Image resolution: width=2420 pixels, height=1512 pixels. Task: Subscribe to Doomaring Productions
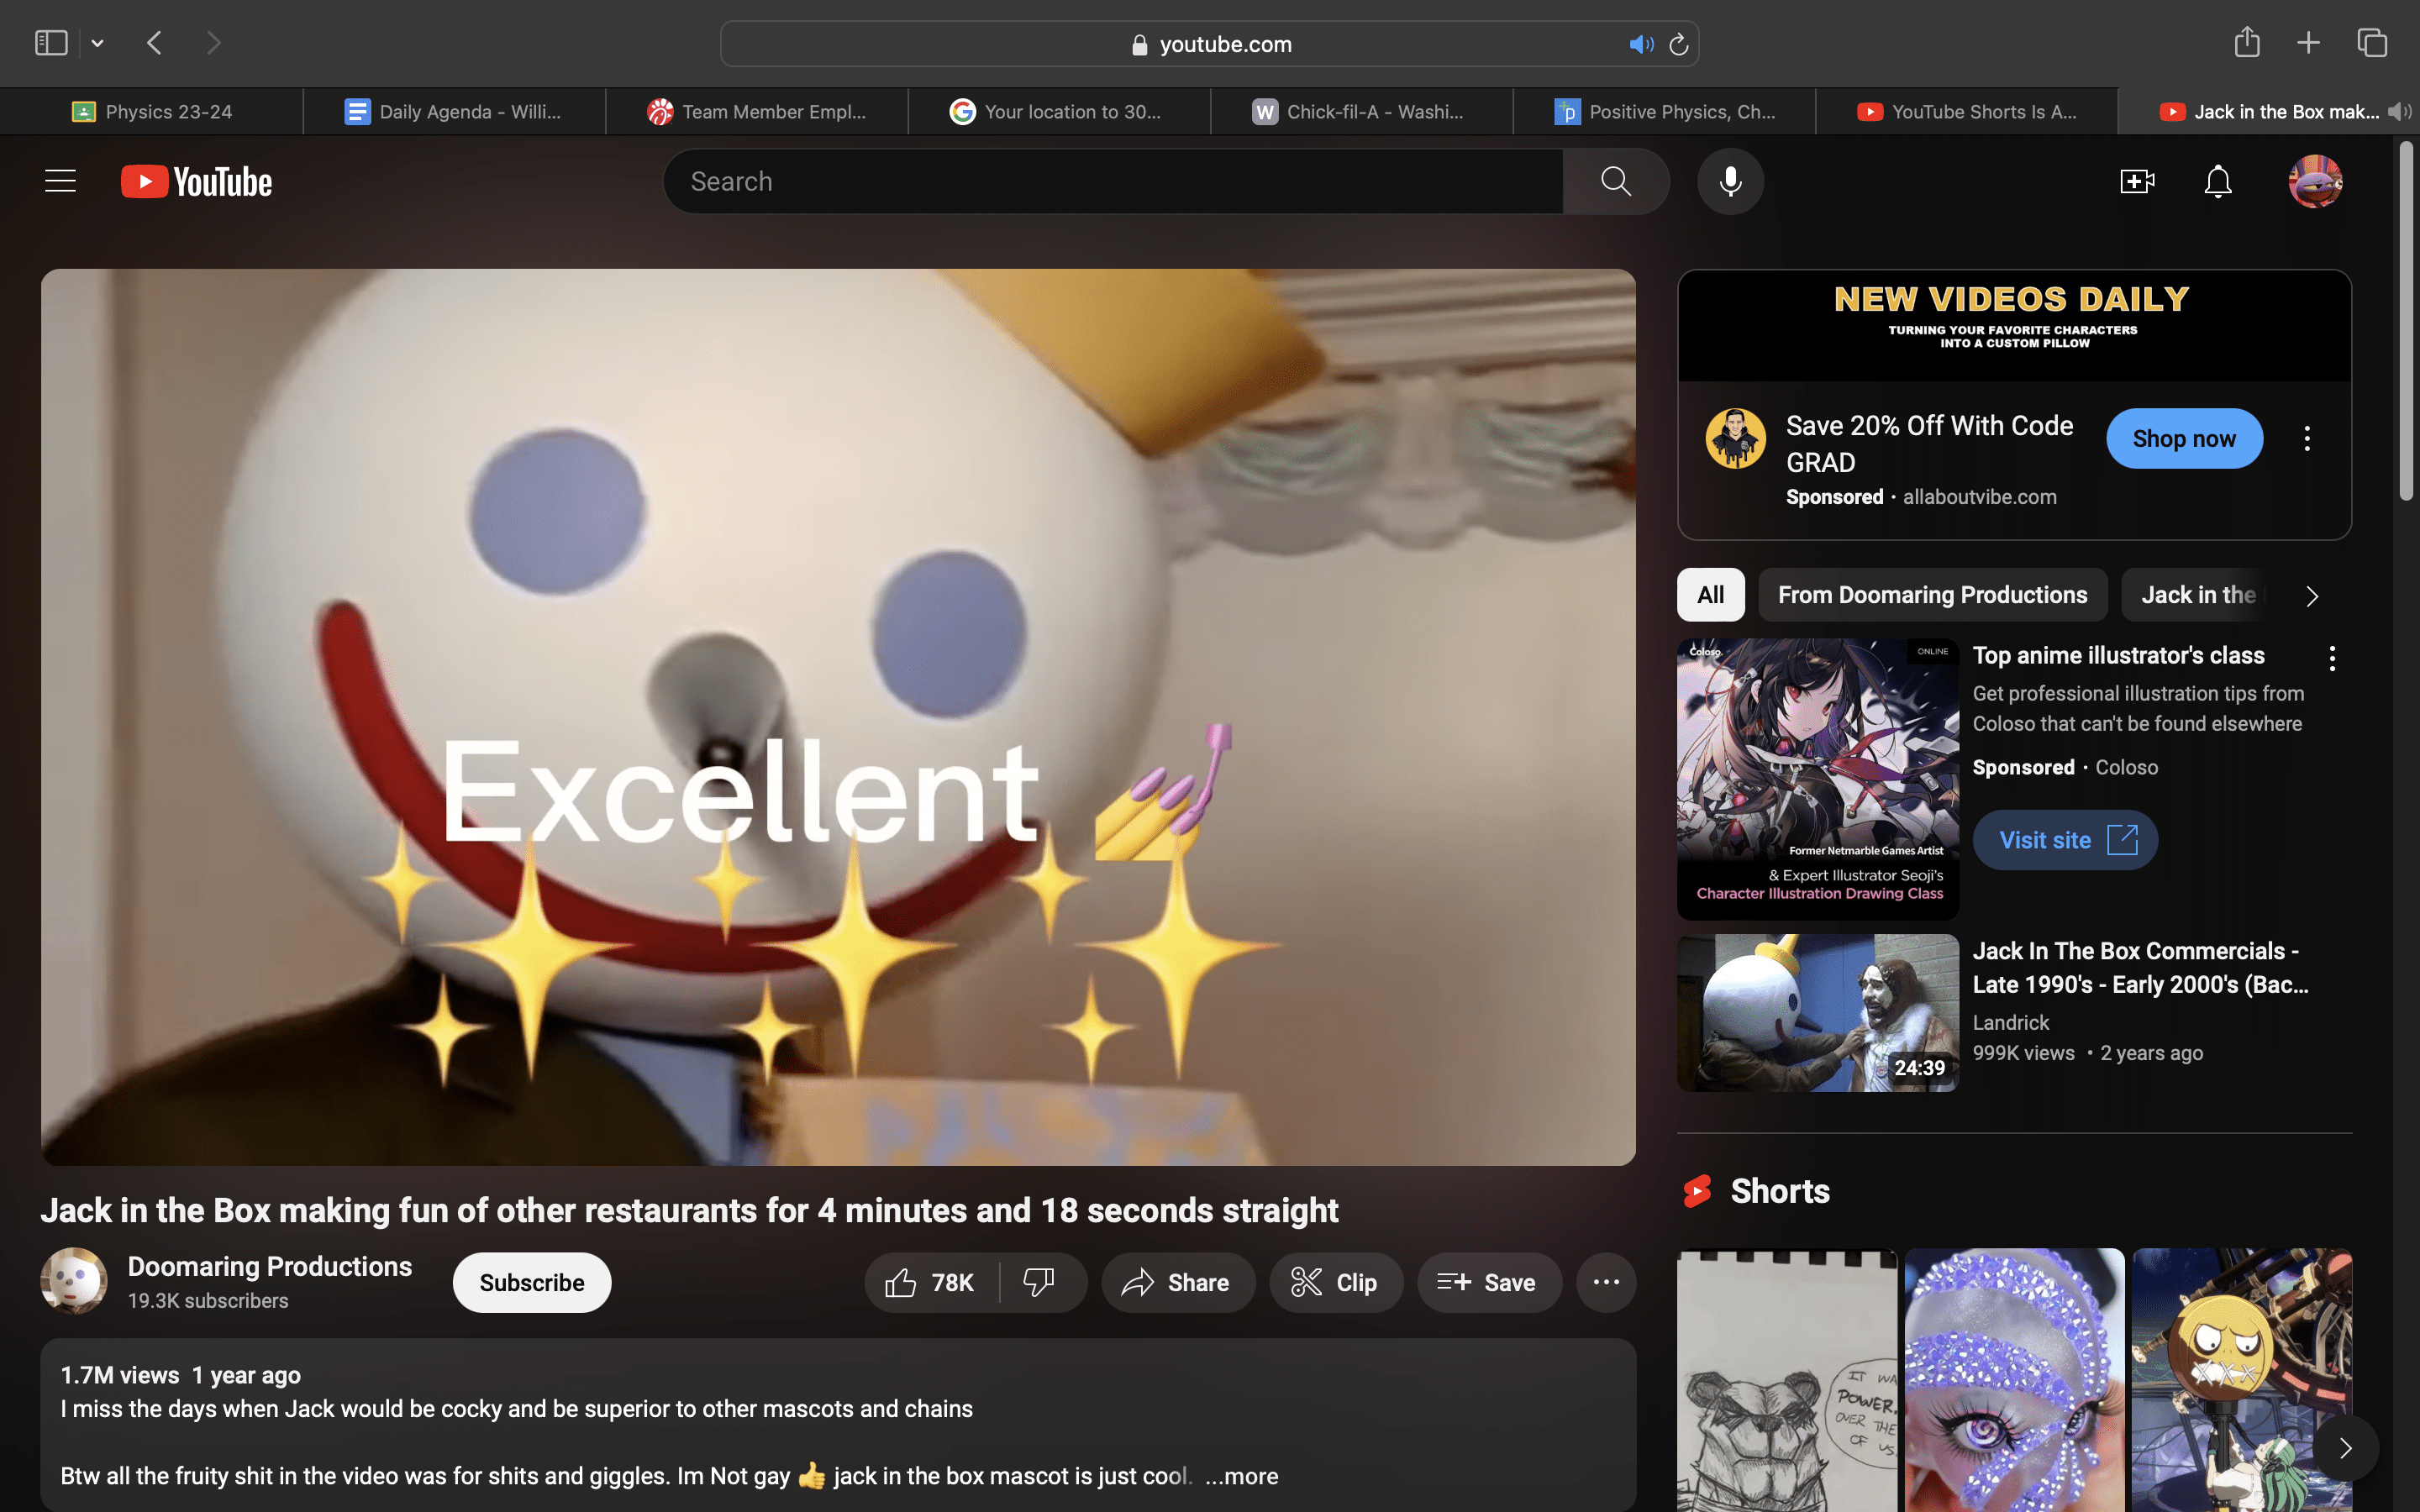click(531, 1282)
